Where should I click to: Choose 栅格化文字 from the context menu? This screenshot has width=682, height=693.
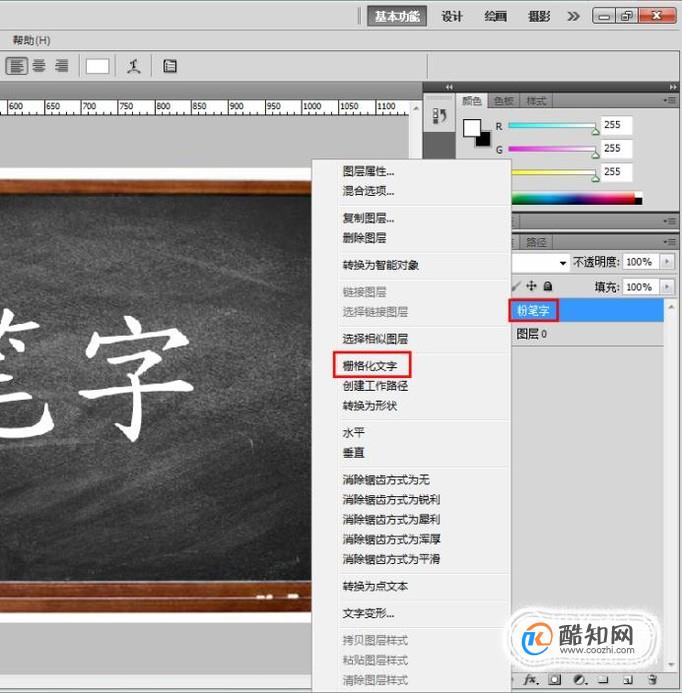pyautogui.click(x=370, y=366)
